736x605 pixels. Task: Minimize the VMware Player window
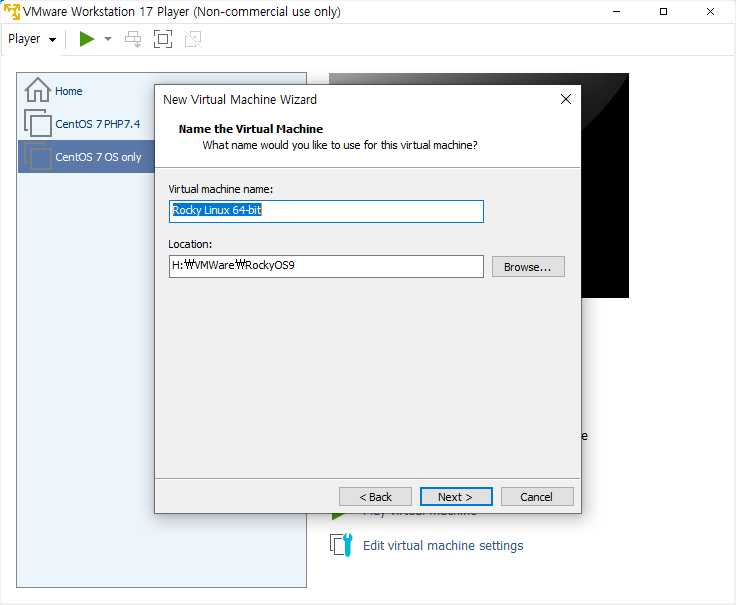[x=617, y=11]
